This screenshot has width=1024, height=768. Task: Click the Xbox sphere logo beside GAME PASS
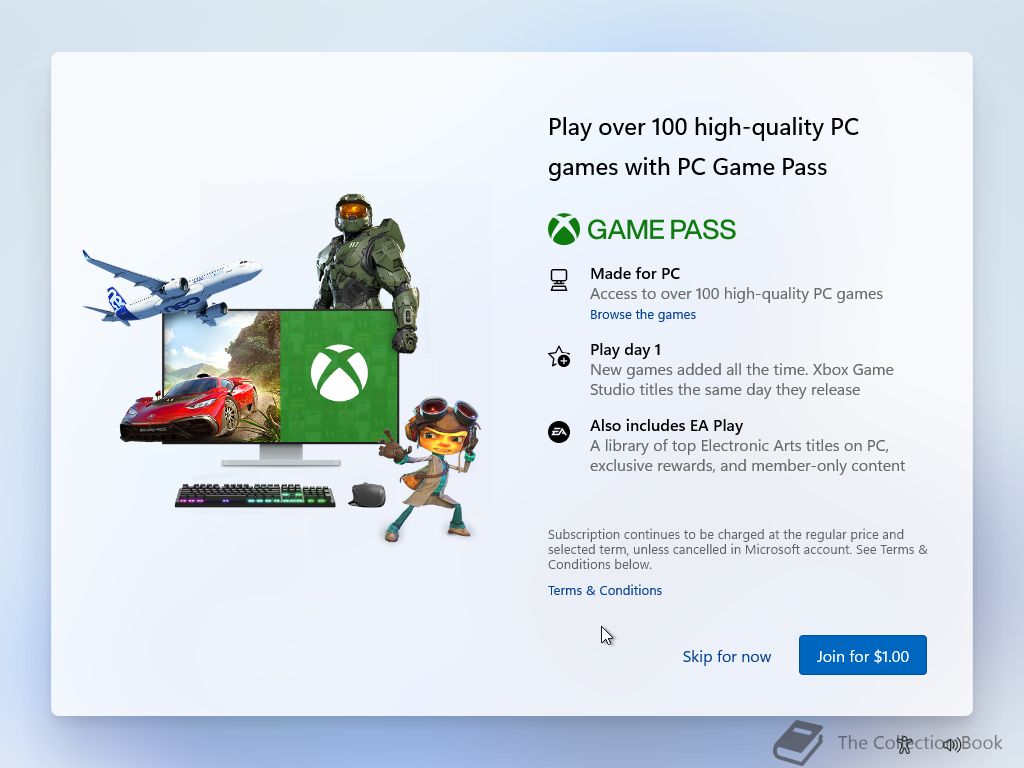pyautogui.click(x=564, y=229)
